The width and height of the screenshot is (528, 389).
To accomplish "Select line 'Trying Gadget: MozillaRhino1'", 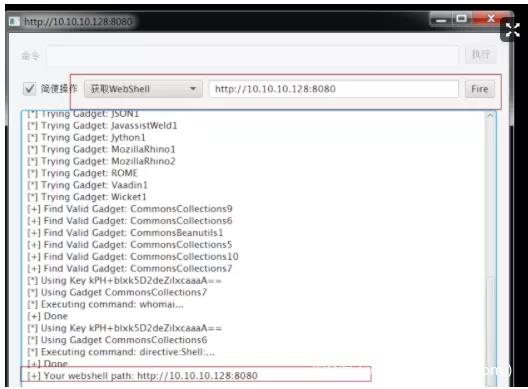I will [101, 149].
